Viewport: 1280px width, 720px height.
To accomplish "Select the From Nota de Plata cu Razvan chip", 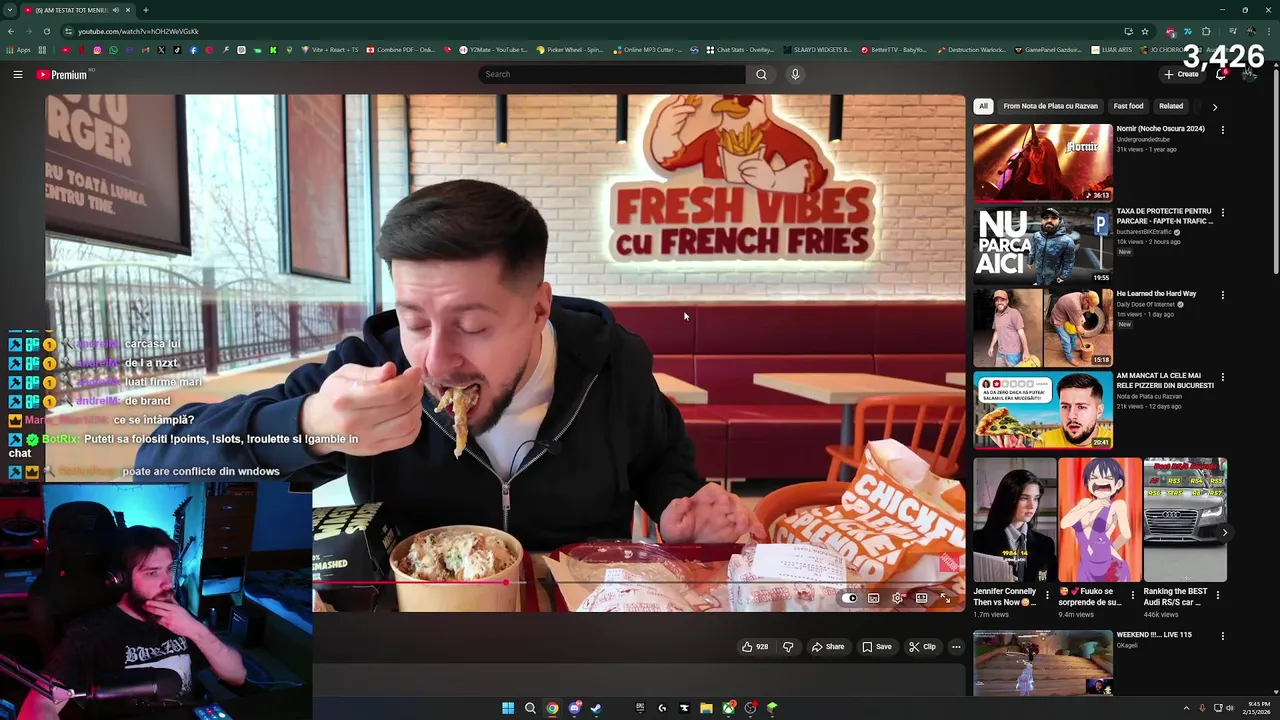I will [1050, 106].
